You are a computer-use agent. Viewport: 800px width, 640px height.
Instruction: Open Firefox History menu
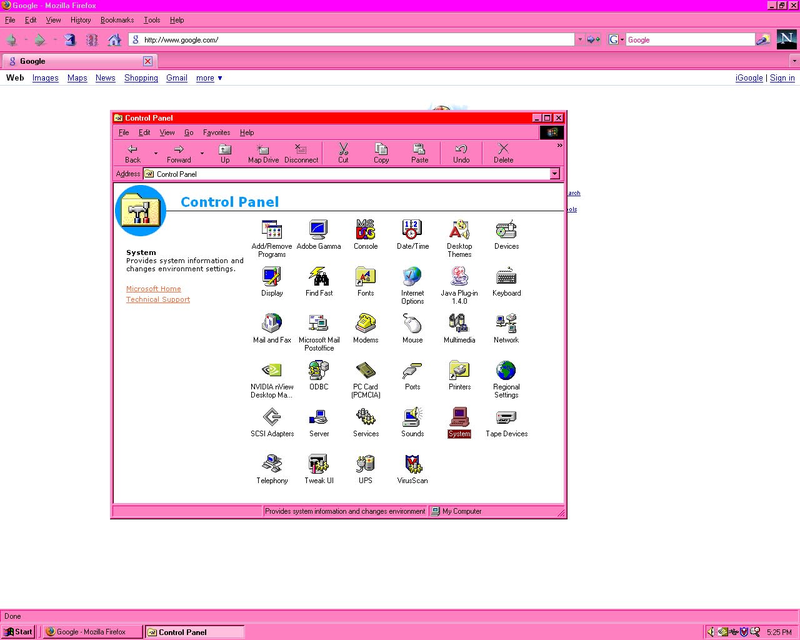coord(81,20)
